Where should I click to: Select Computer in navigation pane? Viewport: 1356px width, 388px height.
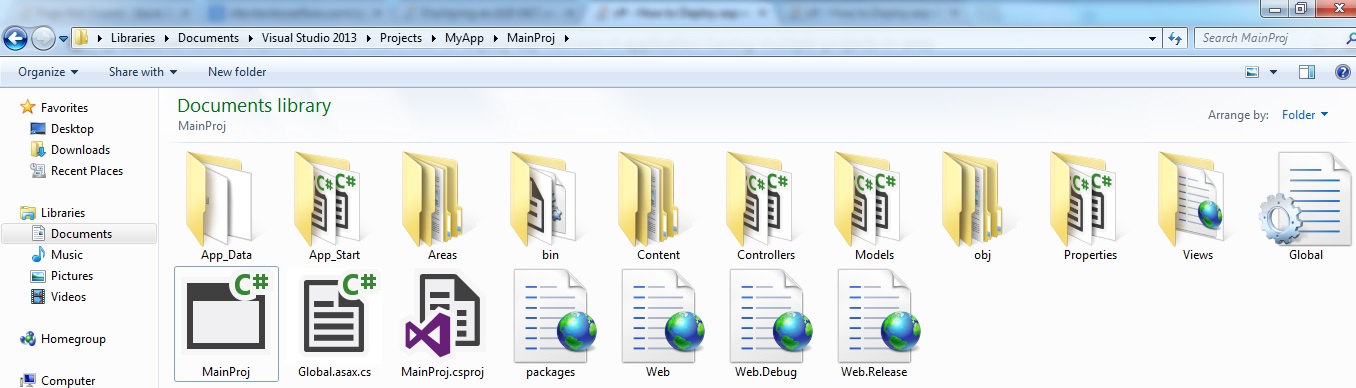tap(68, 381)
